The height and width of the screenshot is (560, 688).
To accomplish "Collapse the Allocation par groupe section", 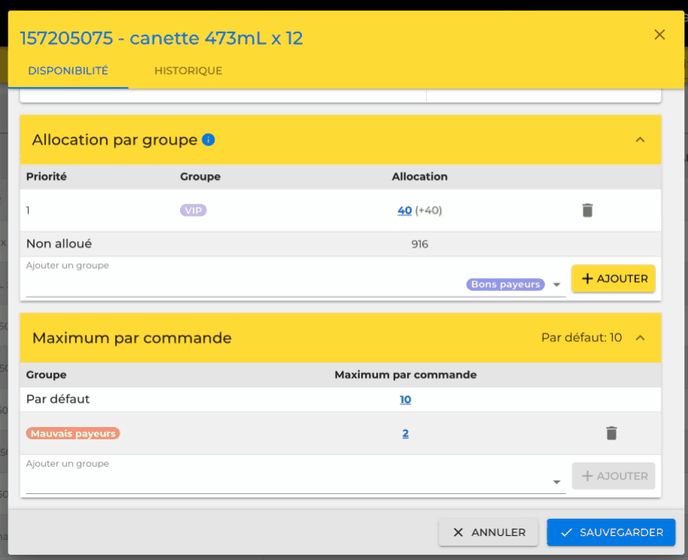I will pyautogui.click(x=640, y=140).
